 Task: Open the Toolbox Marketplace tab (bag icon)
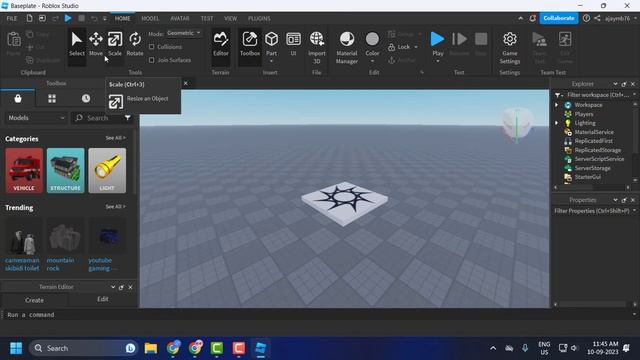[x=18, y=98]
